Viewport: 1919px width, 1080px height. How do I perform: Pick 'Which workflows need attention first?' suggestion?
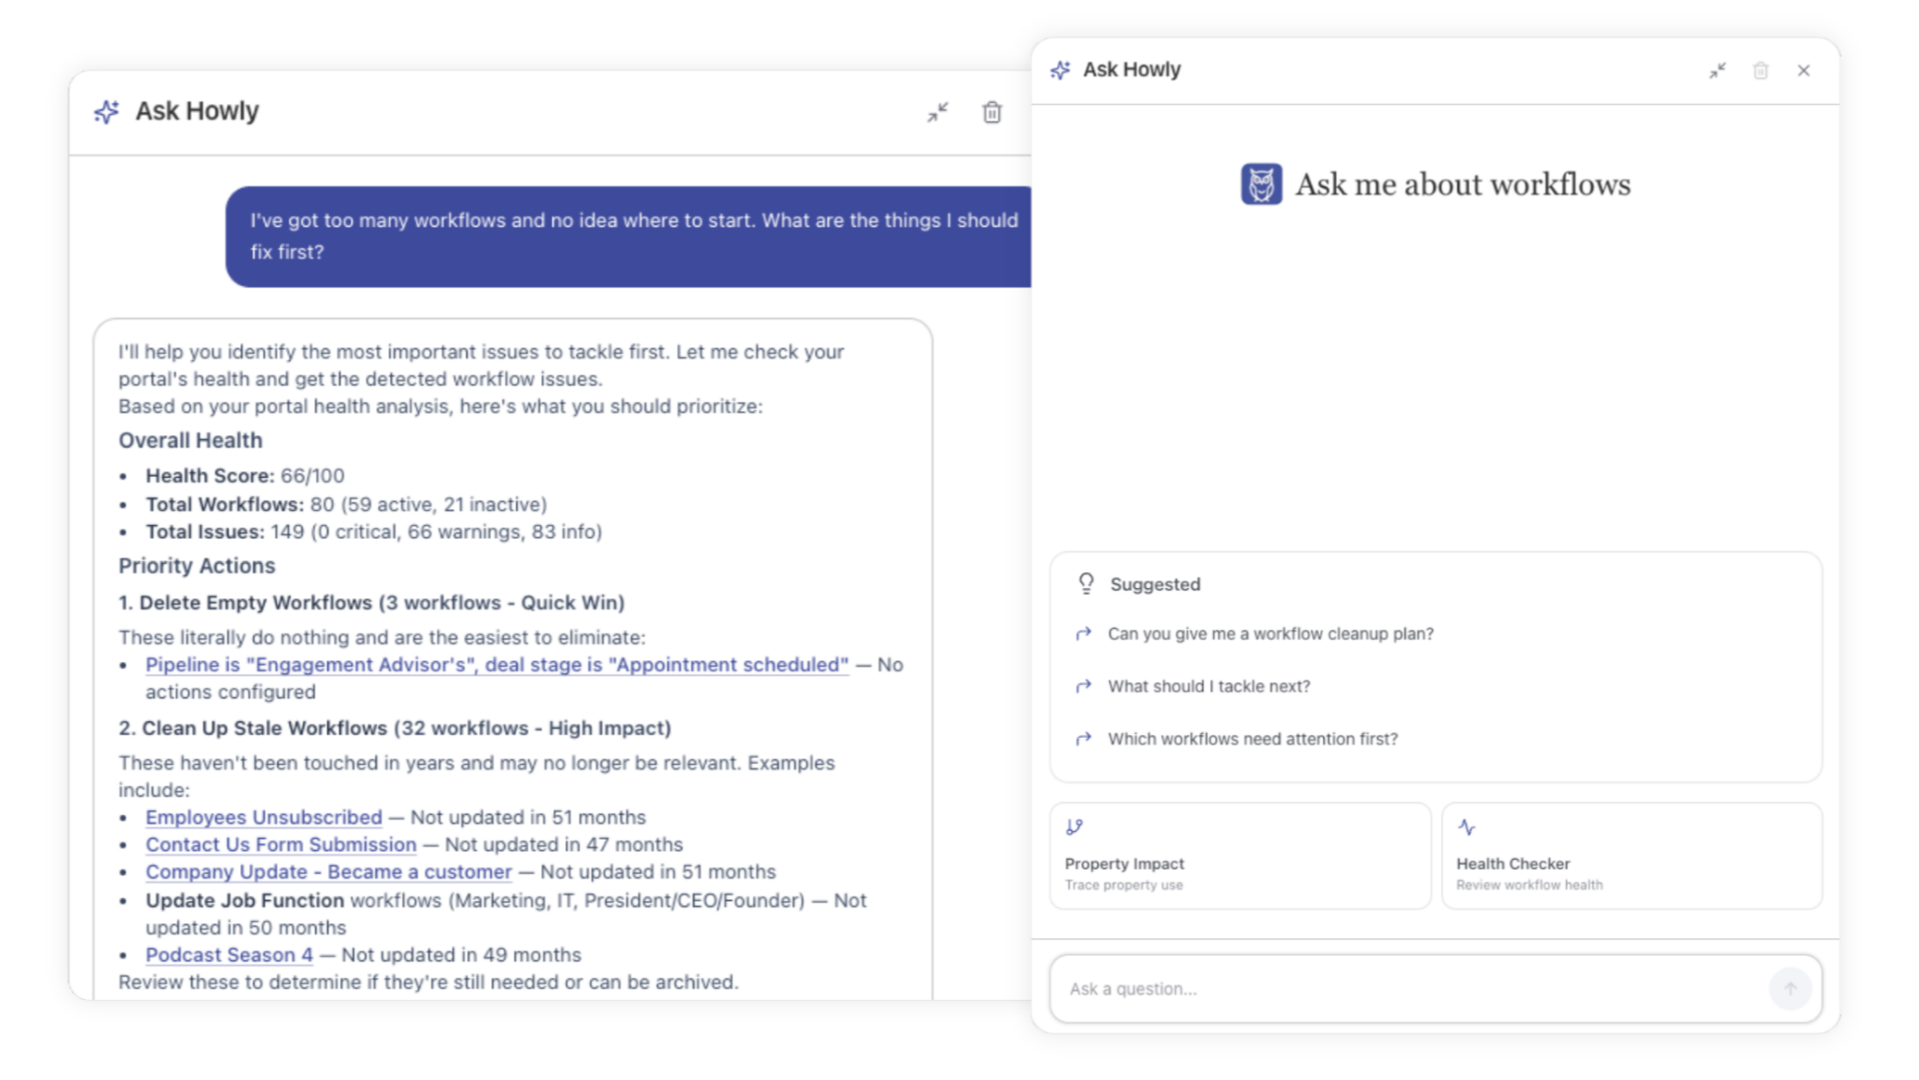click(x=1252, y=739)
